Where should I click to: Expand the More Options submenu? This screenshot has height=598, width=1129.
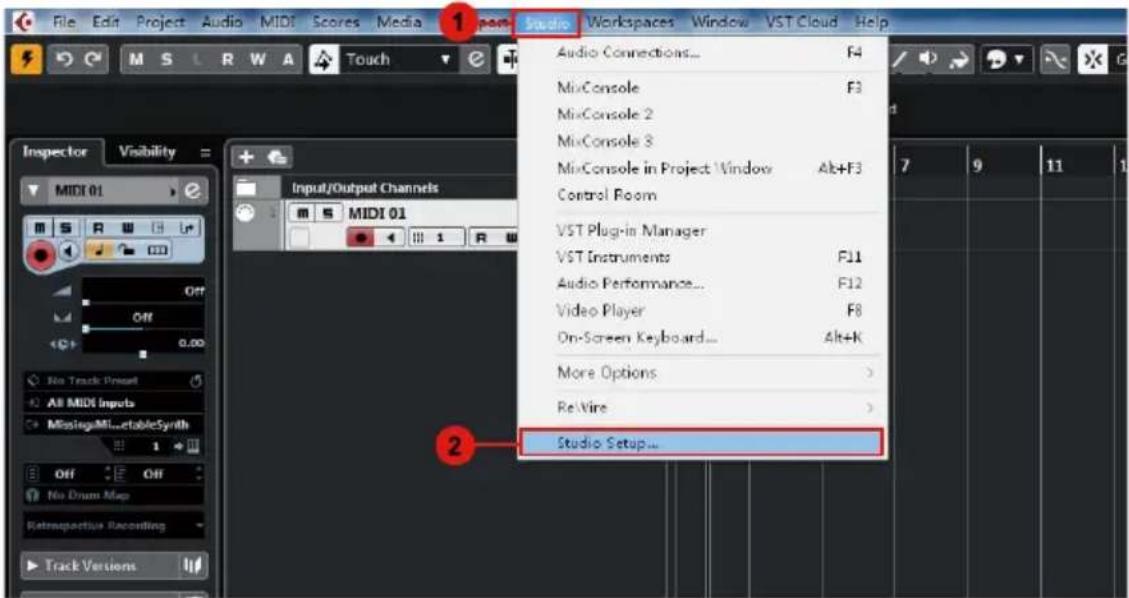702,373
